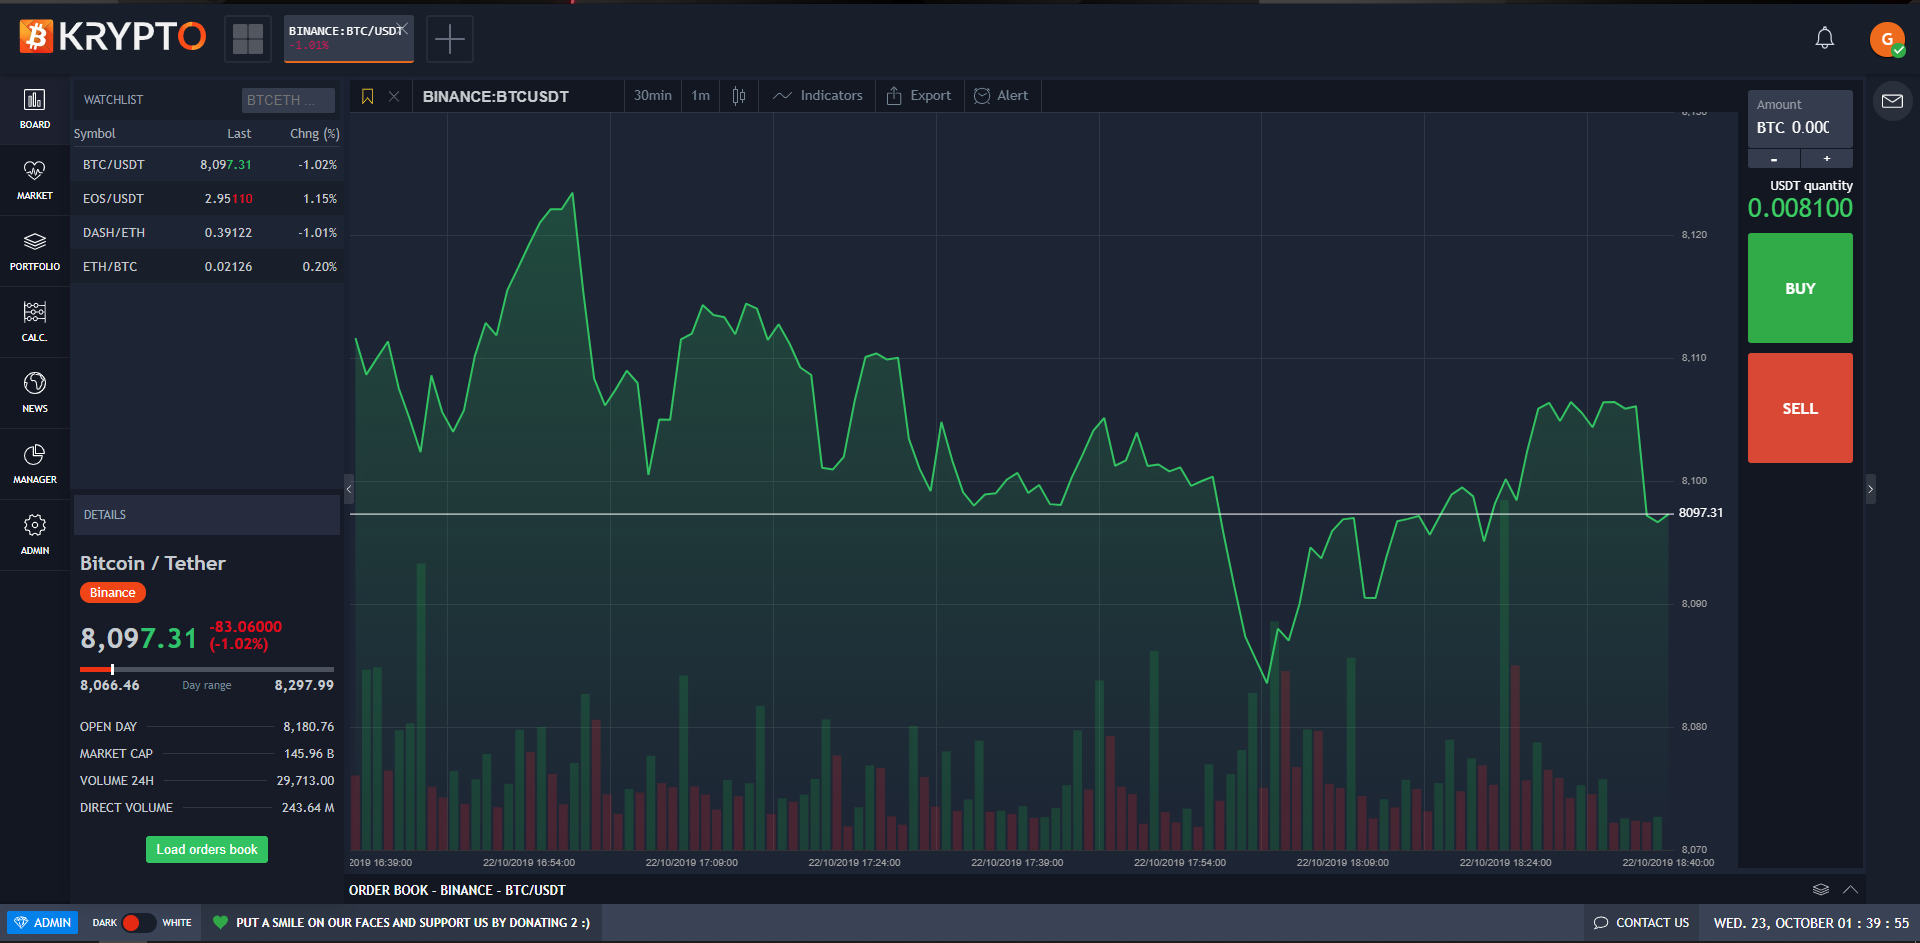Click the X next to chart bookmark
This screenshot has height=943, width=1920.
394,96
